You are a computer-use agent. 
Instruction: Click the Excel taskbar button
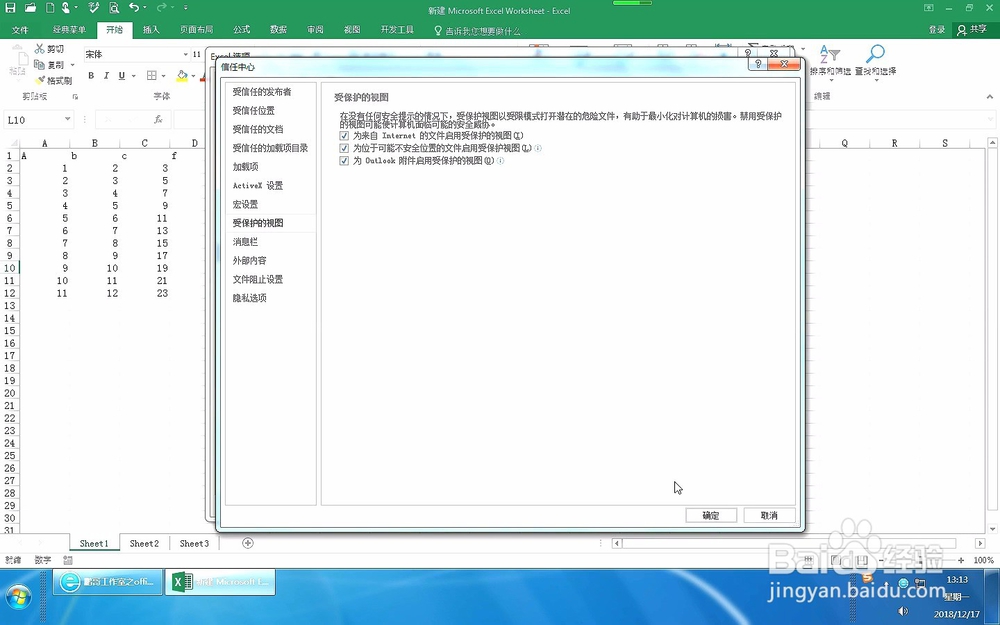click(x=220, y=582)
